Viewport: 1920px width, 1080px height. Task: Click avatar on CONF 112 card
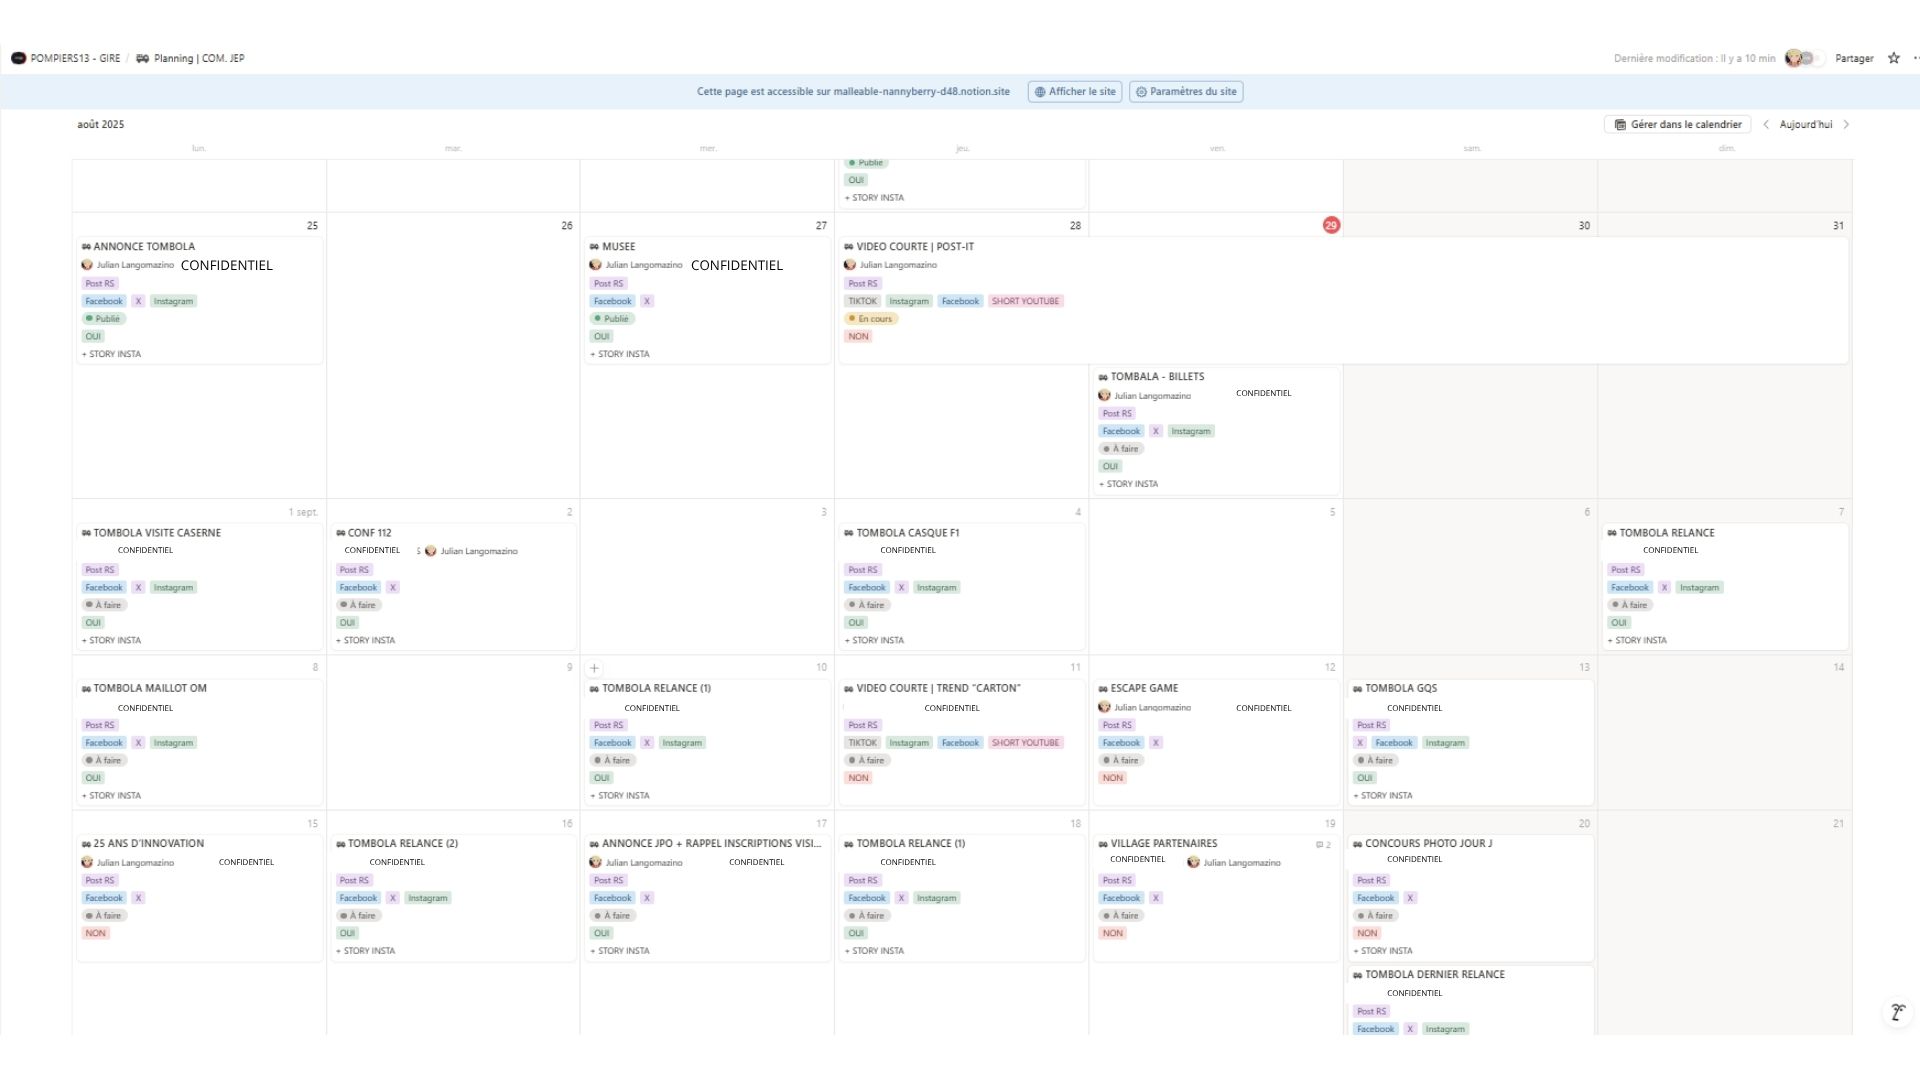tap(431, 551)
